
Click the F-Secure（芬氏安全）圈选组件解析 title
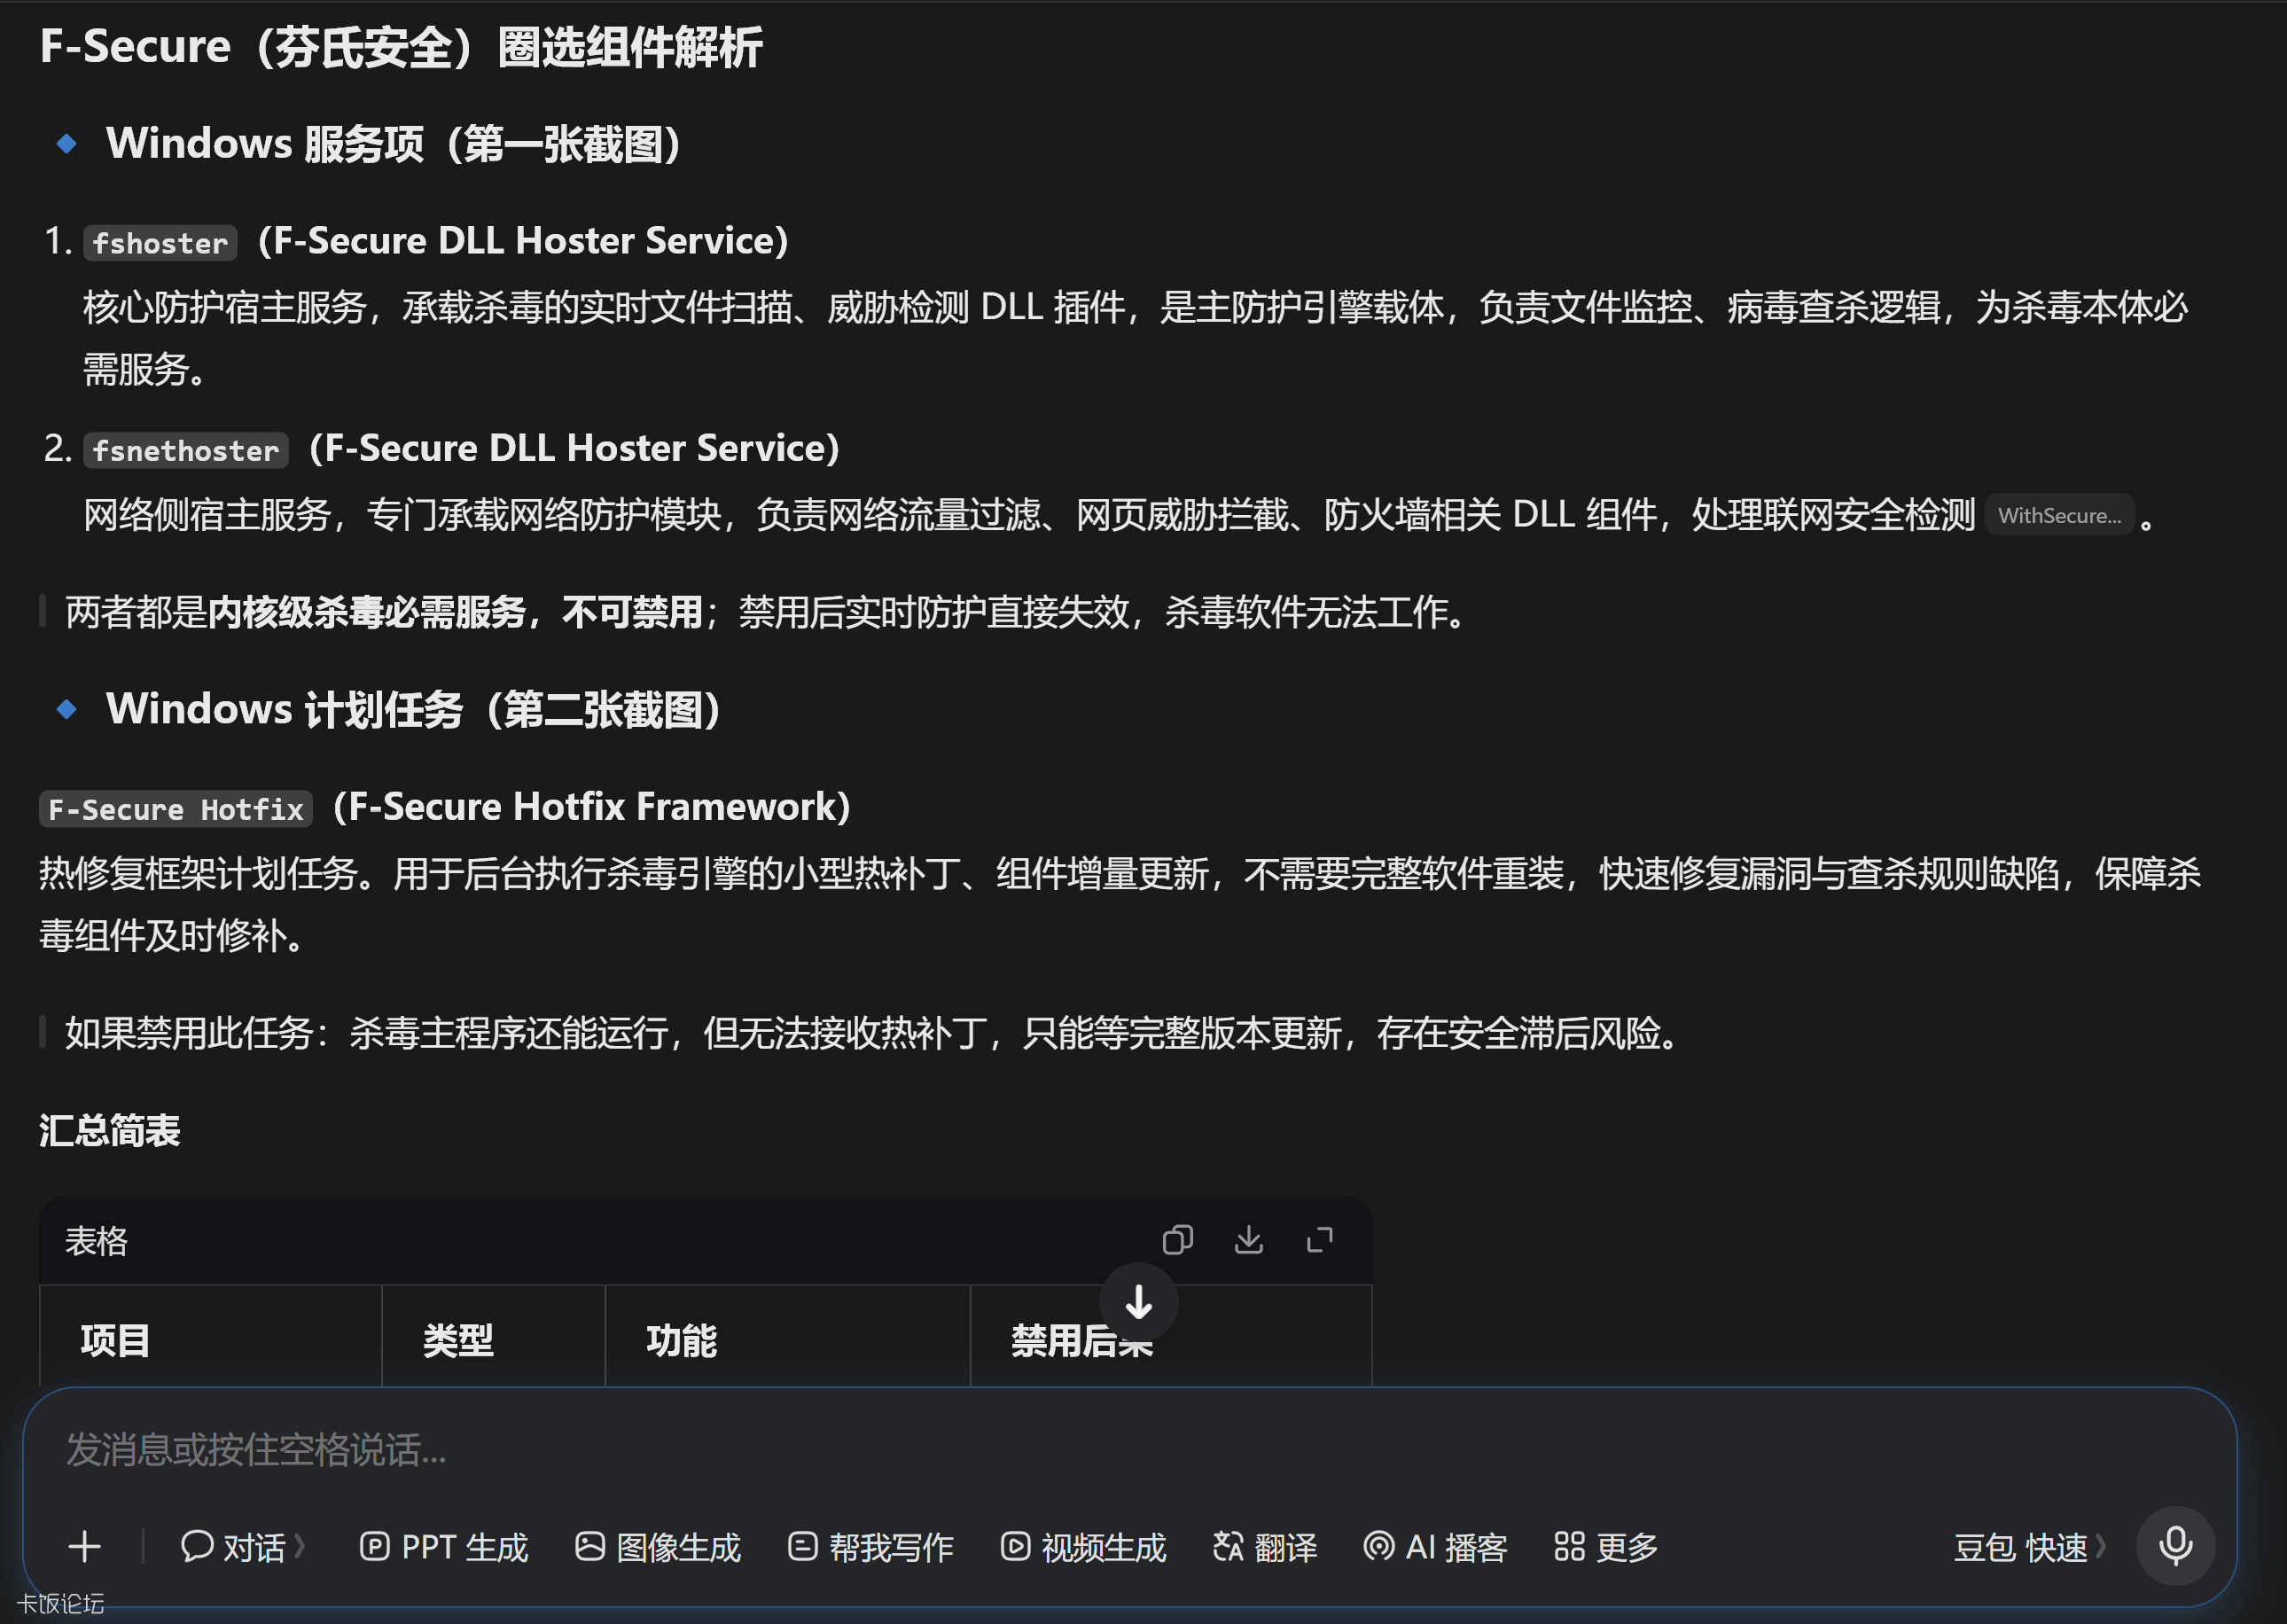tap(401, 47)
